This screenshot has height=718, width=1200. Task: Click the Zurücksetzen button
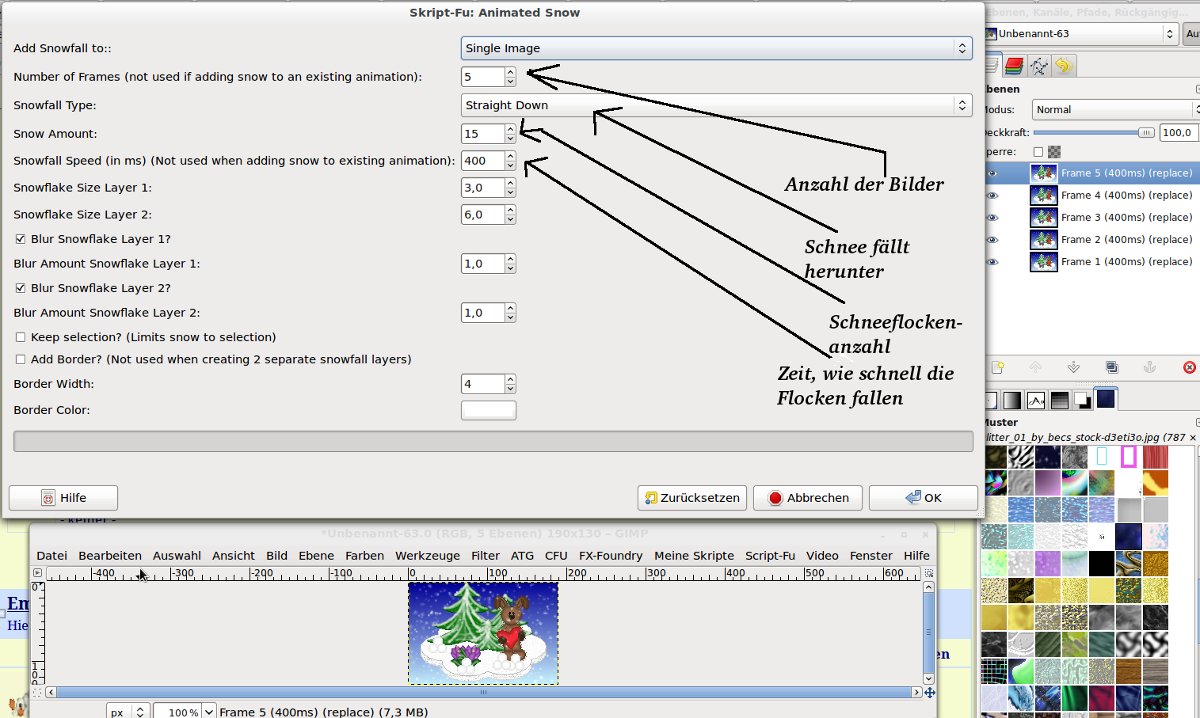[692, 498]
